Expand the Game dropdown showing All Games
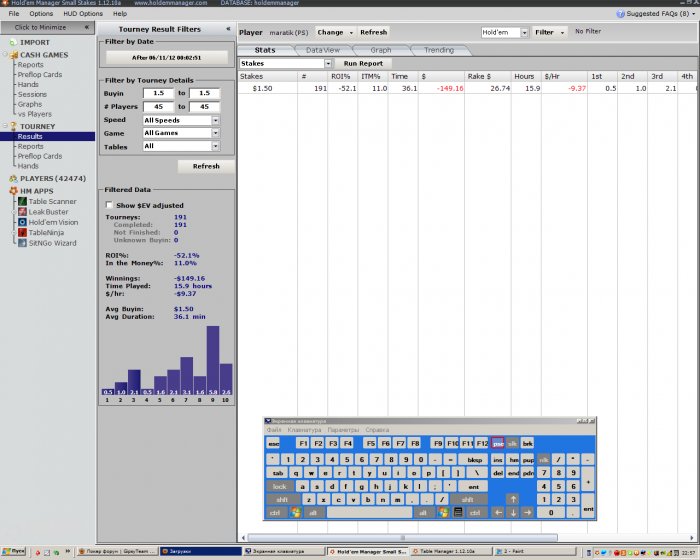This screenshot has height=560, width=700. coord(181,133)
